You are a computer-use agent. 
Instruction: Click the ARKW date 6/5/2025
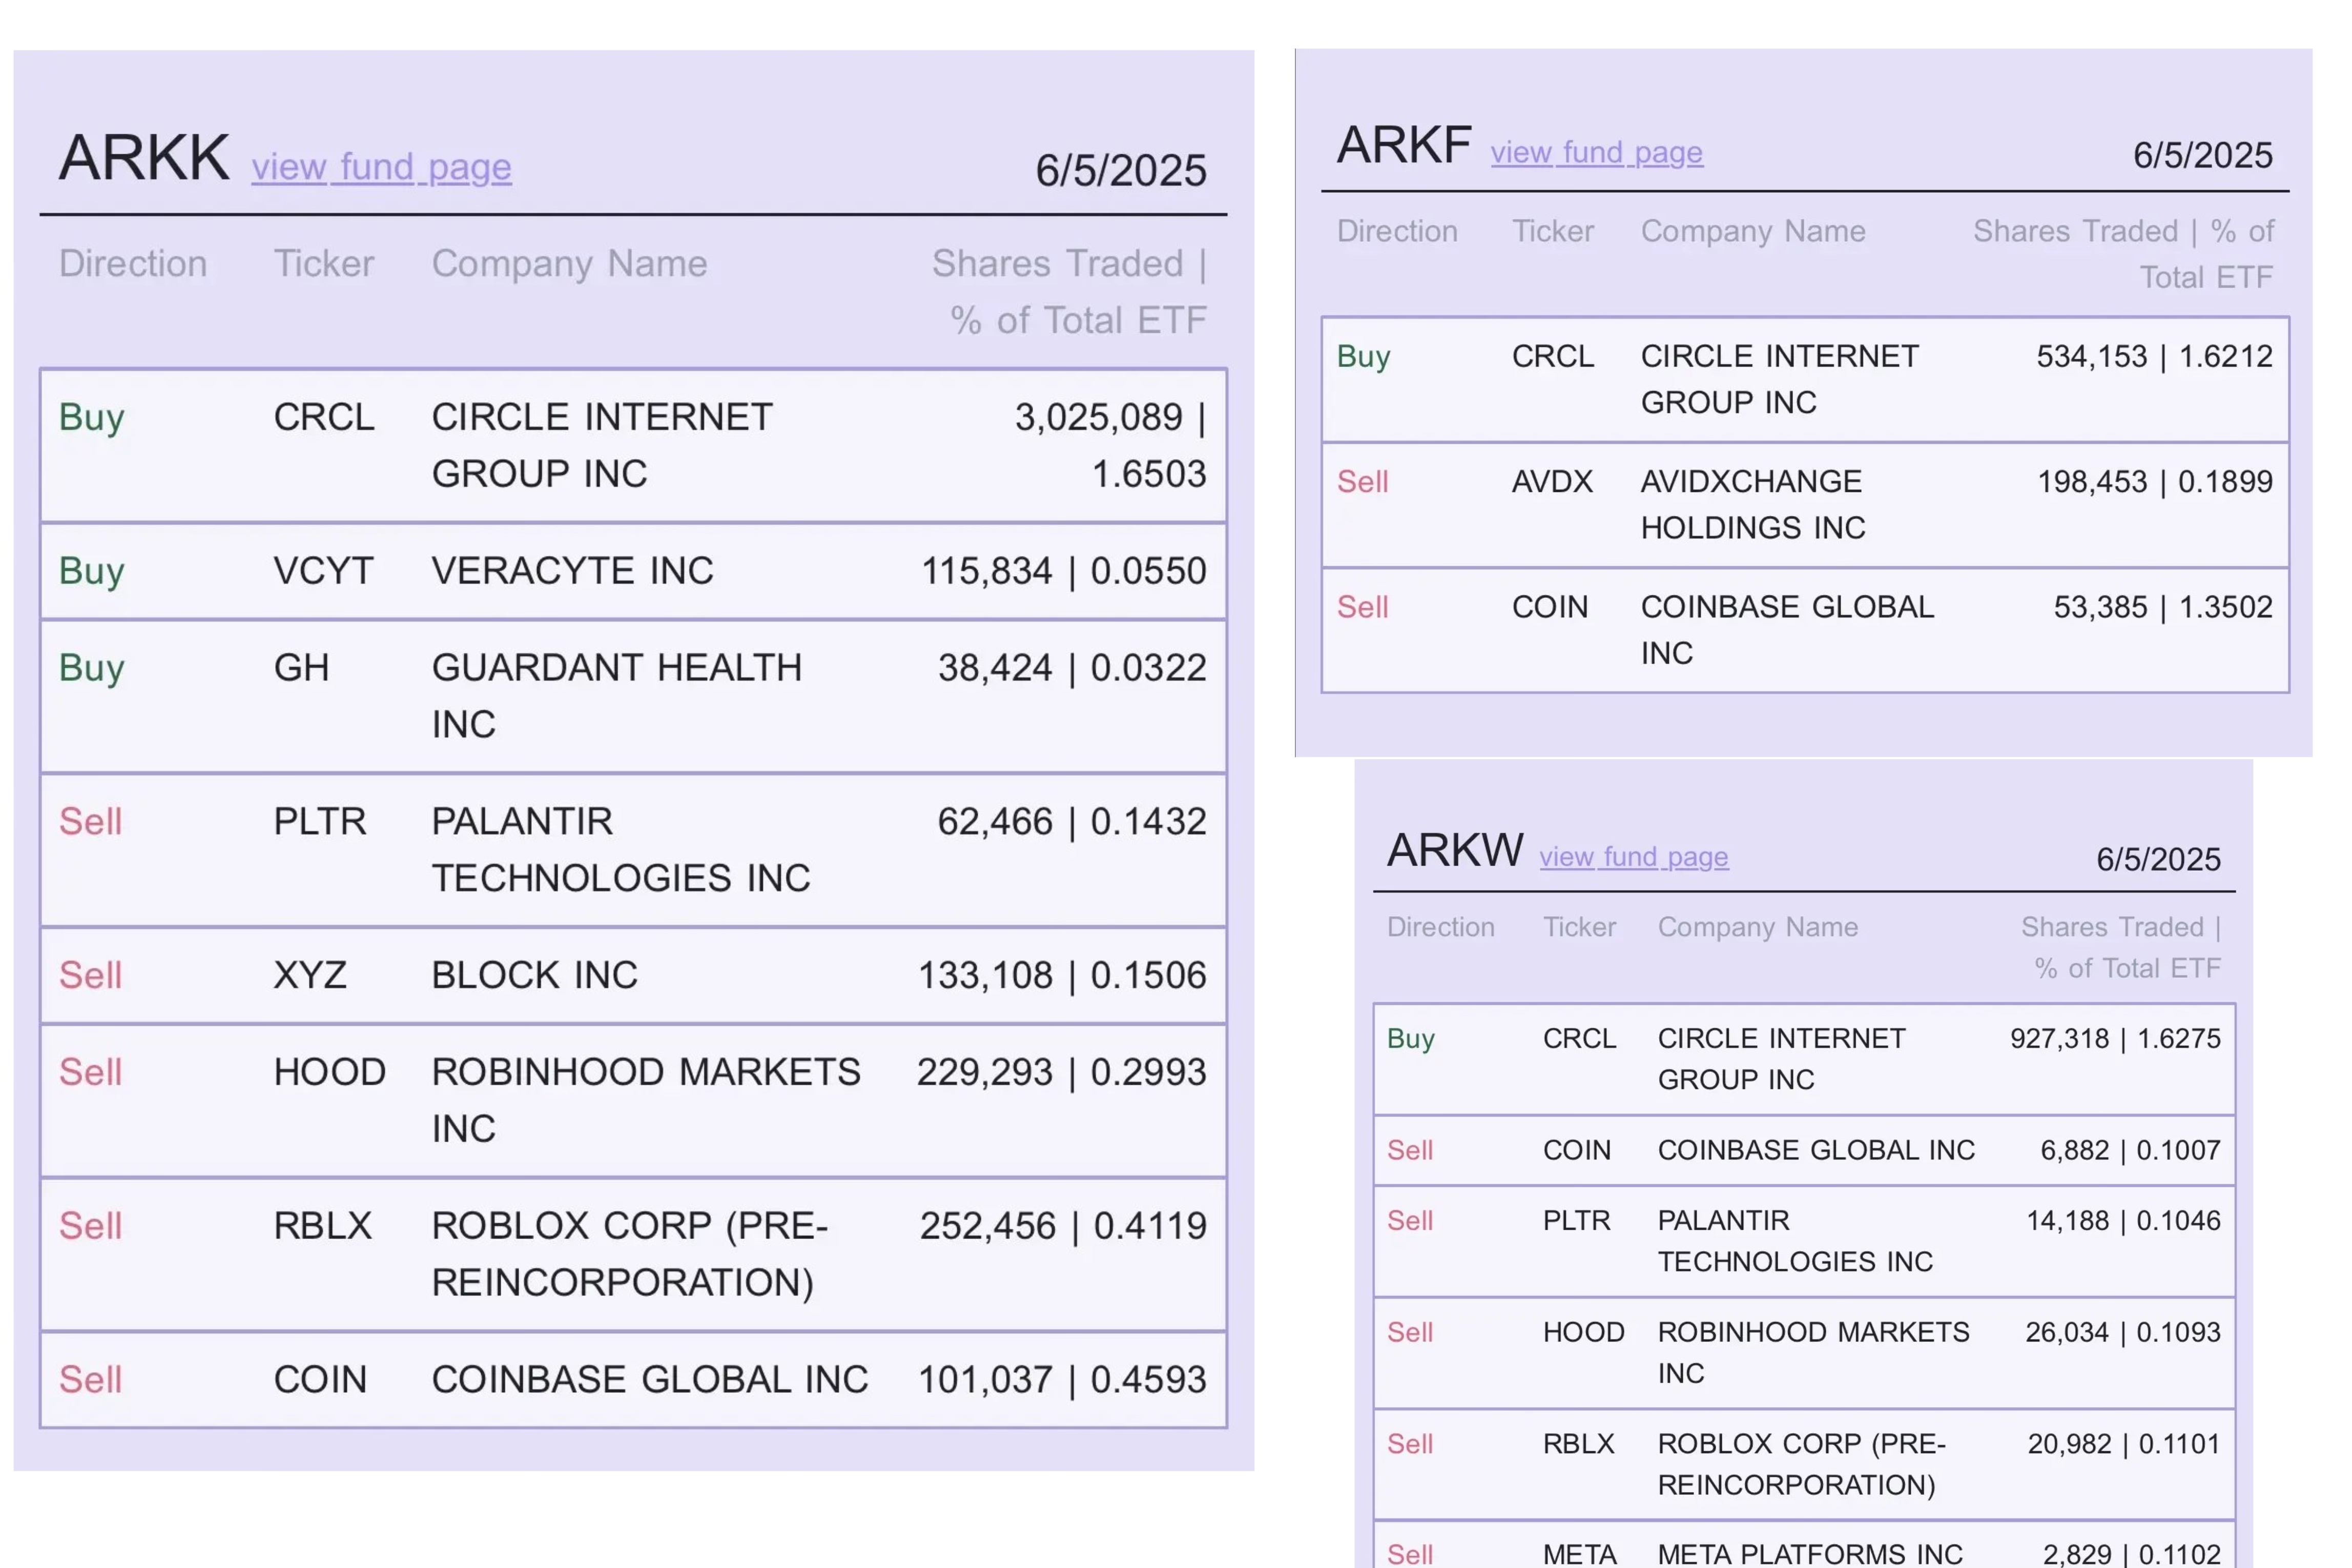[2158, 859]
